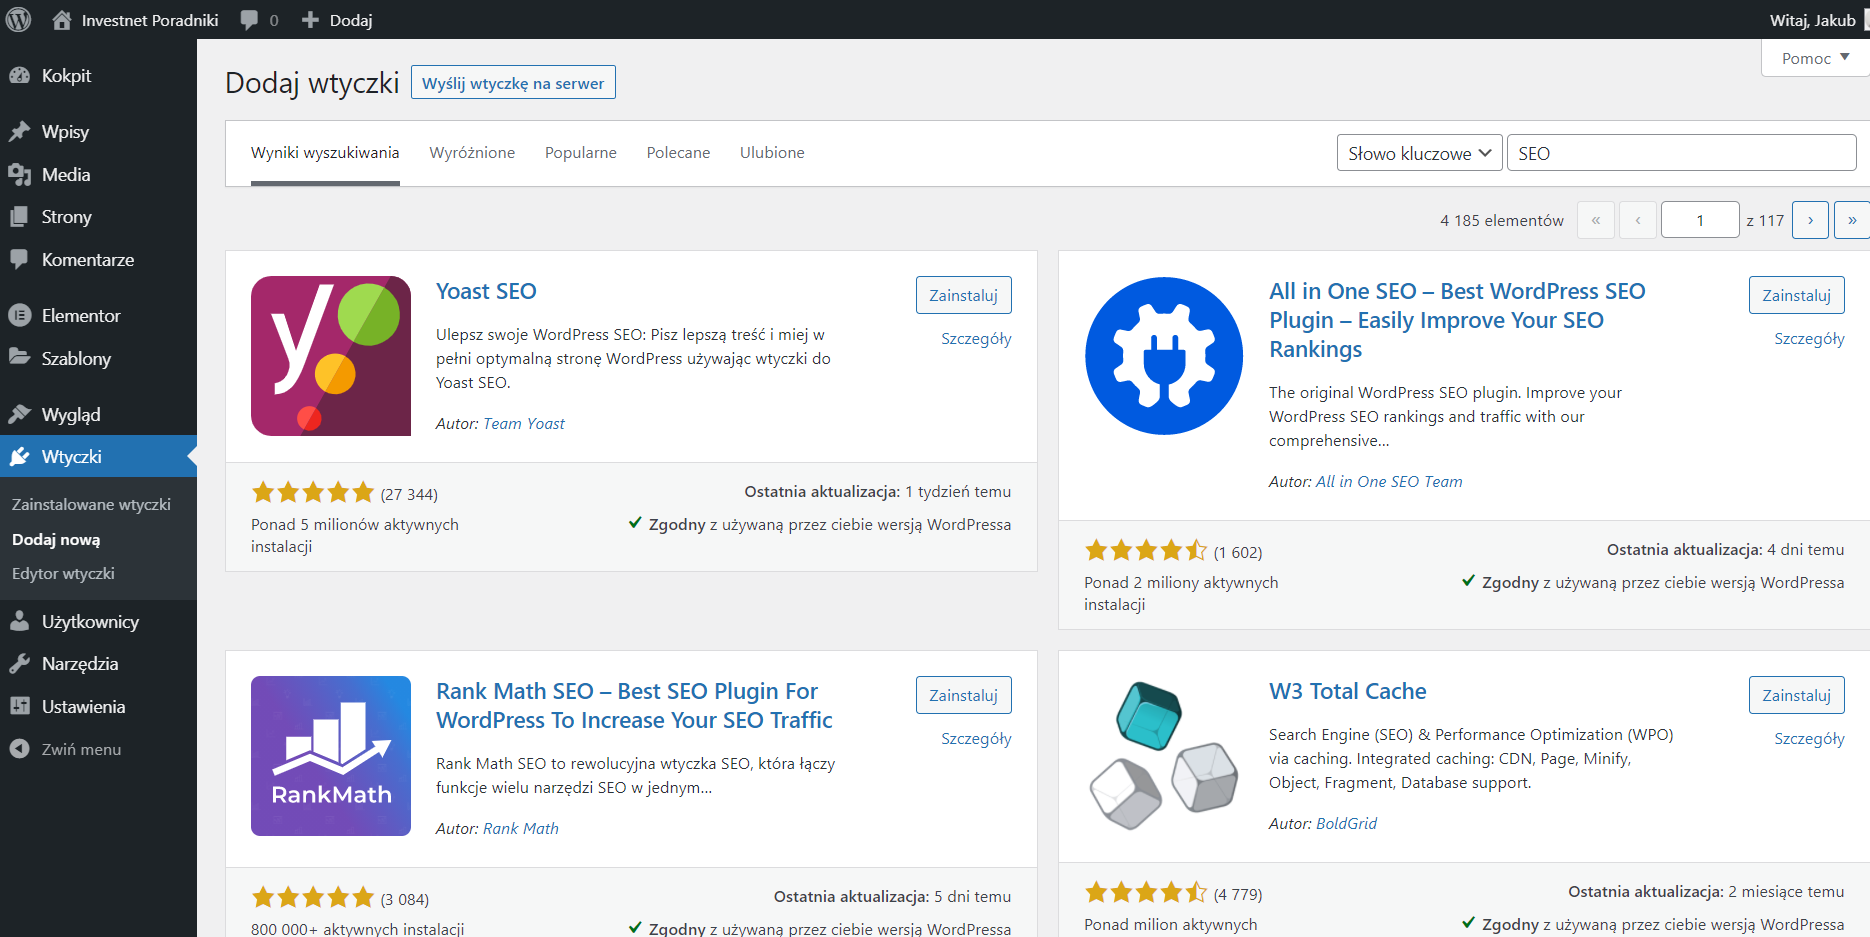1870x937 pixels.
Task: Click the Wygląd appearance brush icon
Action: coord(19,415)
